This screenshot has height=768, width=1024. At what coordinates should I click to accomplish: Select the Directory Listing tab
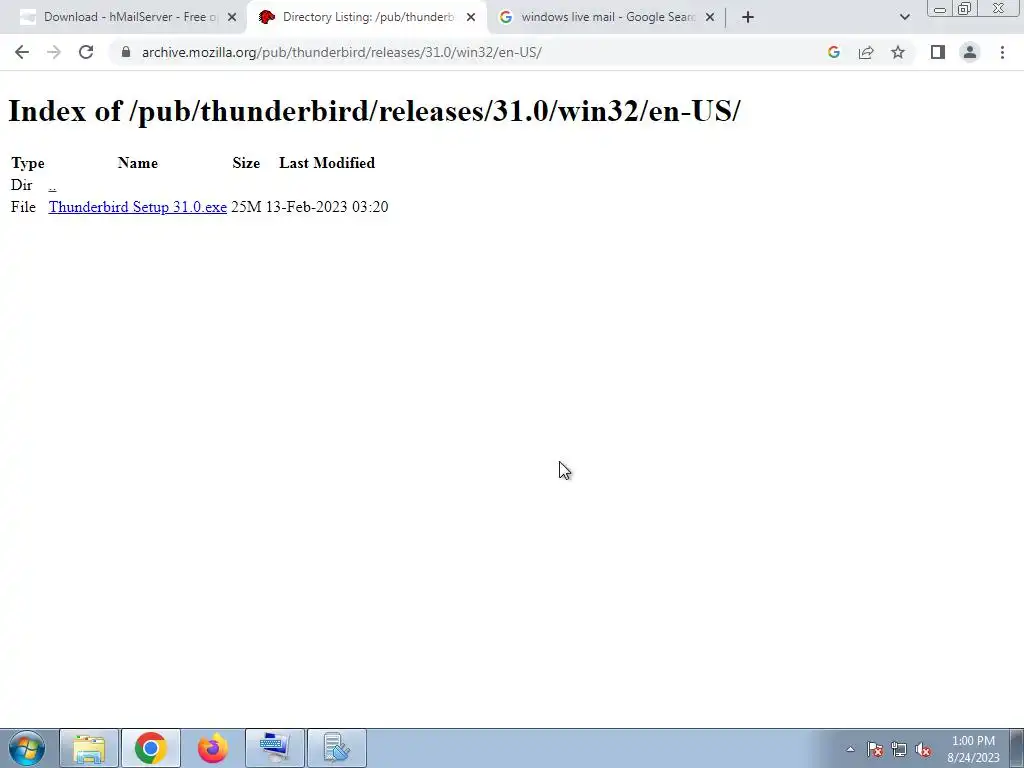tap(368, 17)
